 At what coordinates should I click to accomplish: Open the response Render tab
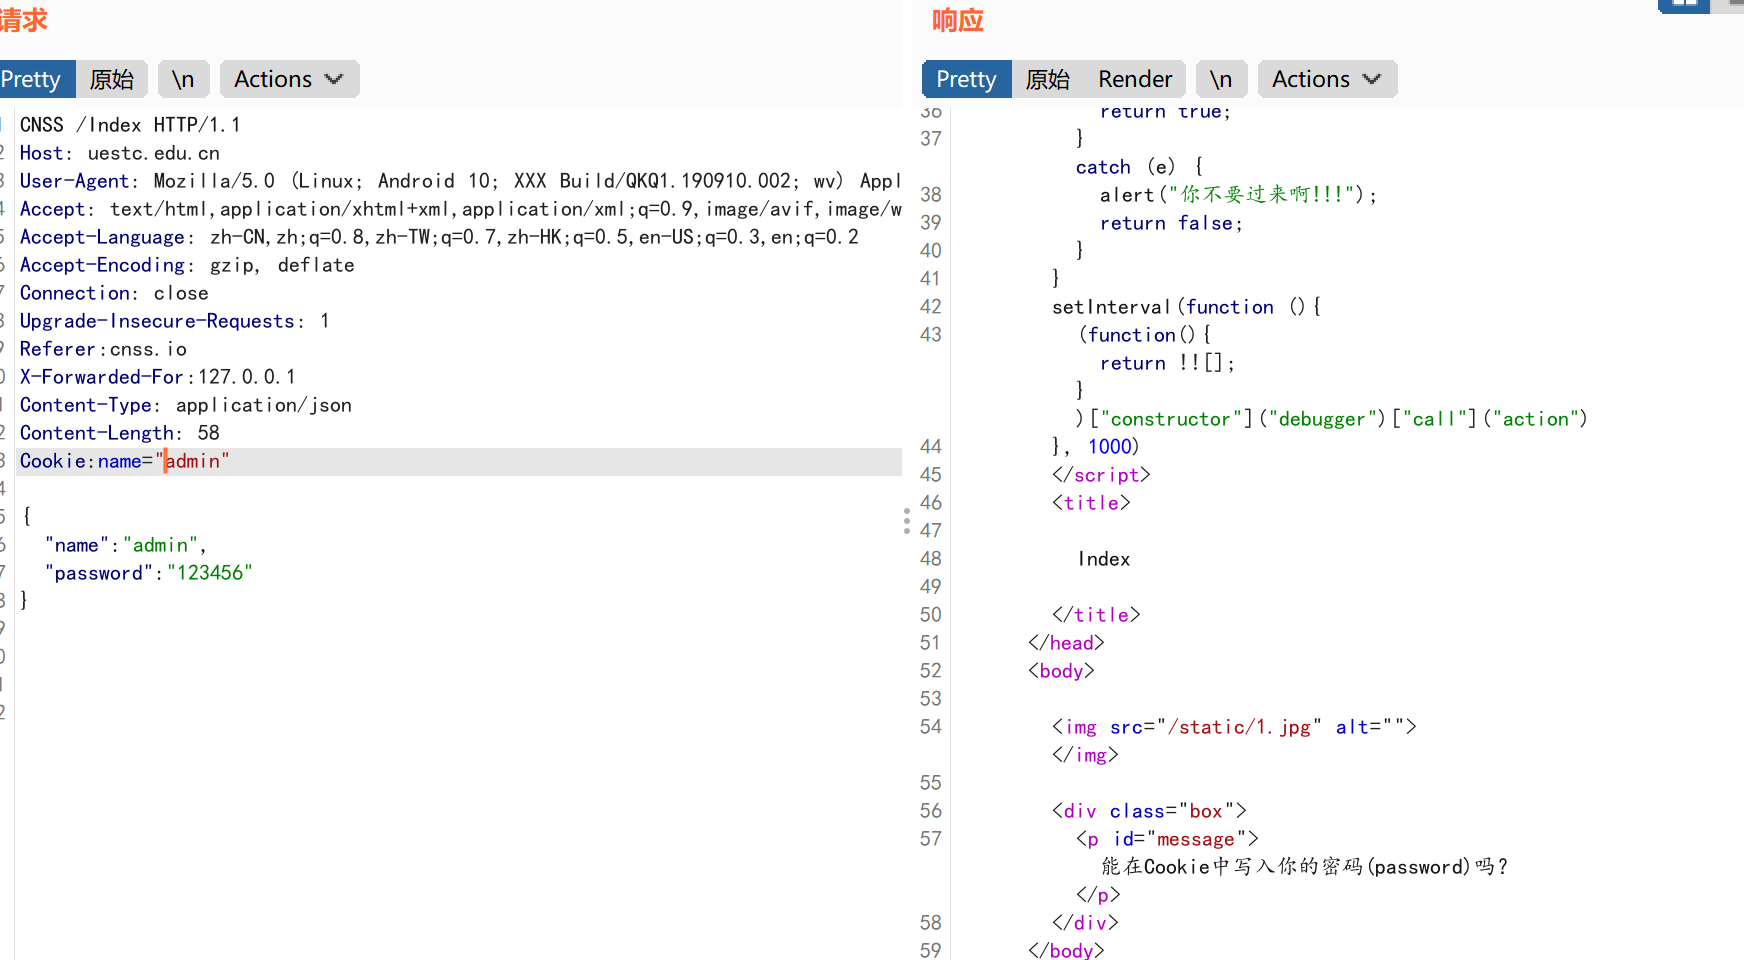(x=1134, y=79)
